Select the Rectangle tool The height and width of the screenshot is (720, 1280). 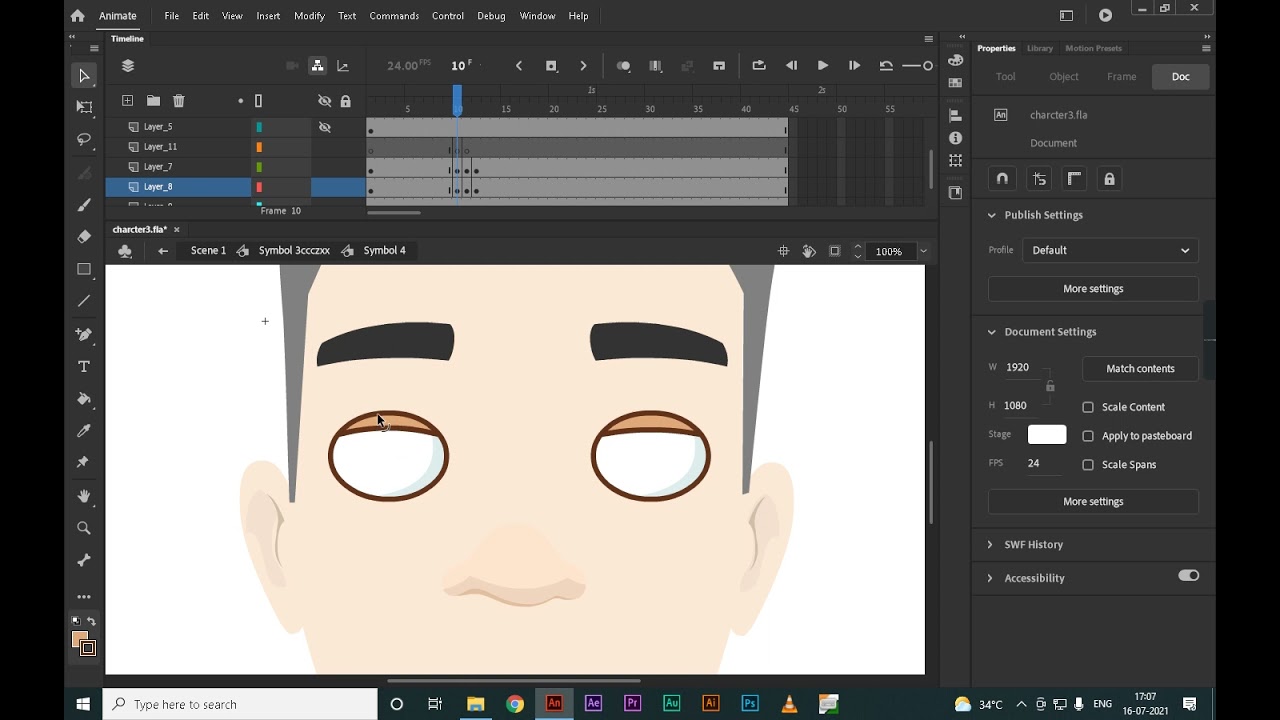click(x=84, y=269)
